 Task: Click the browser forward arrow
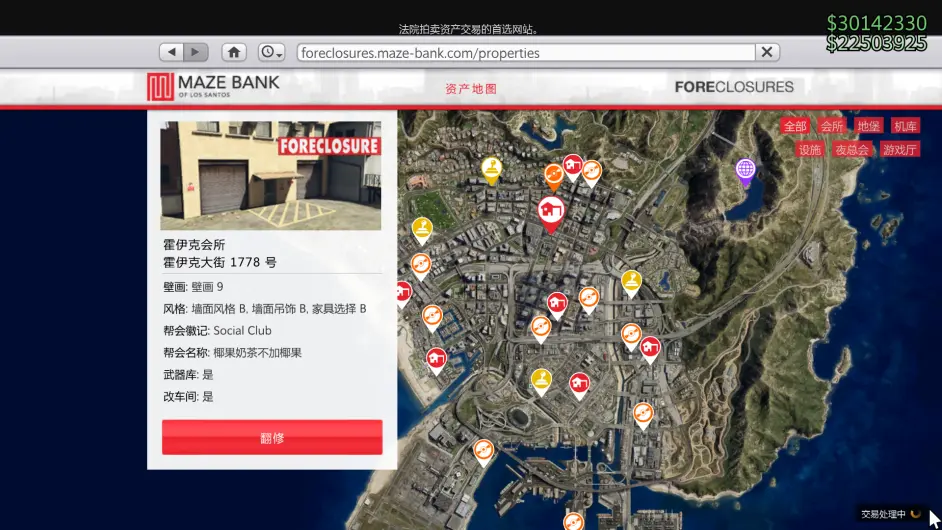[x=196, y=52]
